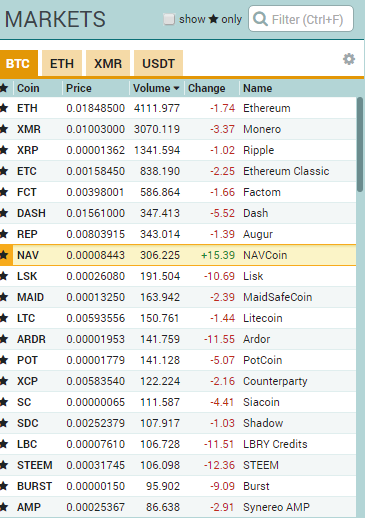
Task: Sort markets by Name column header
Action: (257, 88)
